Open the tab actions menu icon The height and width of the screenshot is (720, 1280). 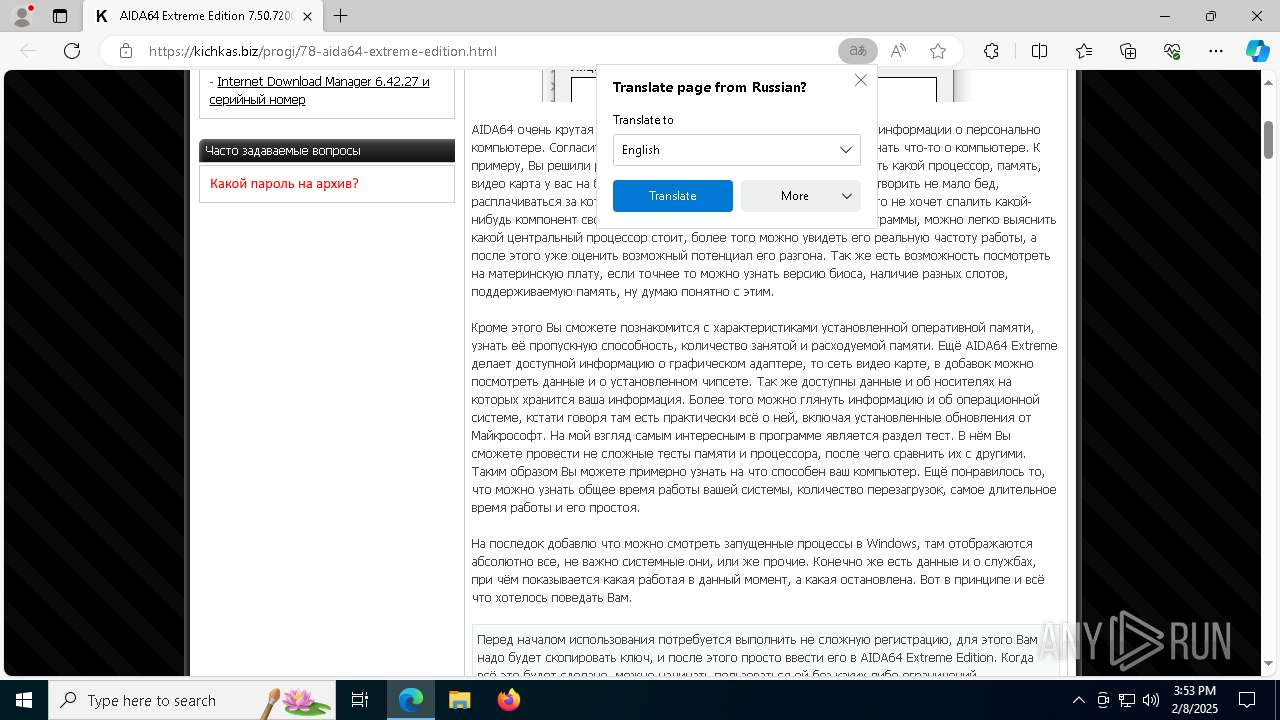60,16
